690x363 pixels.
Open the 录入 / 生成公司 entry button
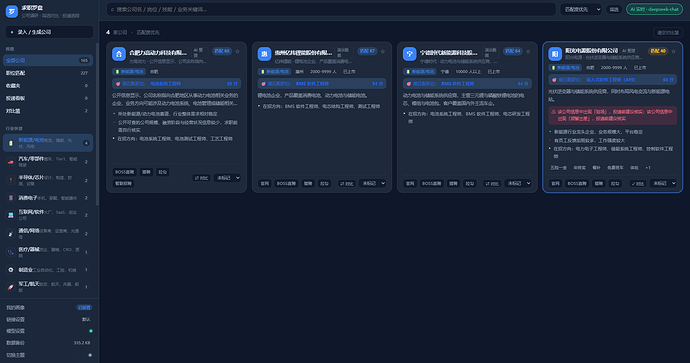[x=49, y=32]
